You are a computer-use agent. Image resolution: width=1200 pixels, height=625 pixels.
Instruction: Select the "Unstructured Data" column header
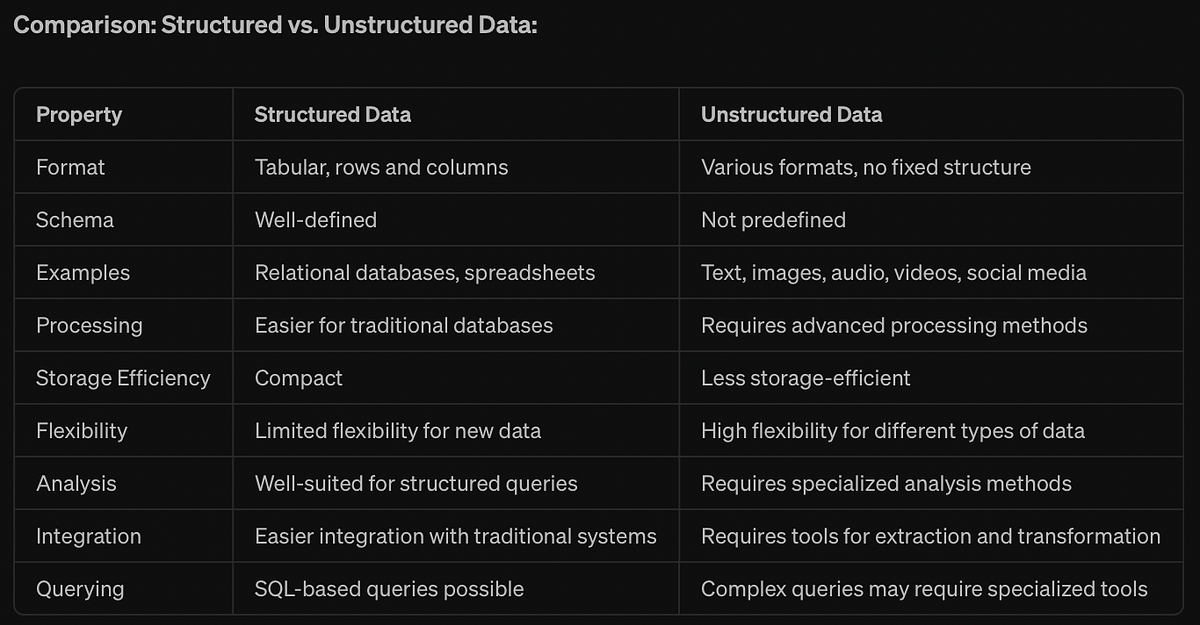pos(791,114)
